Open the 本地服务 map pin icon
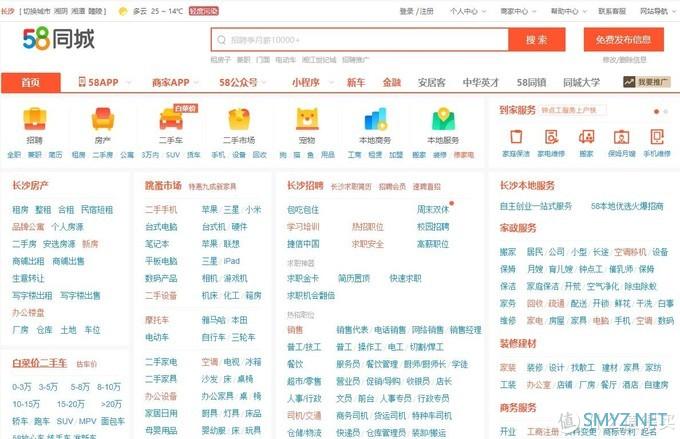Viewport: 680px width, 439px height. click(443, 119)
